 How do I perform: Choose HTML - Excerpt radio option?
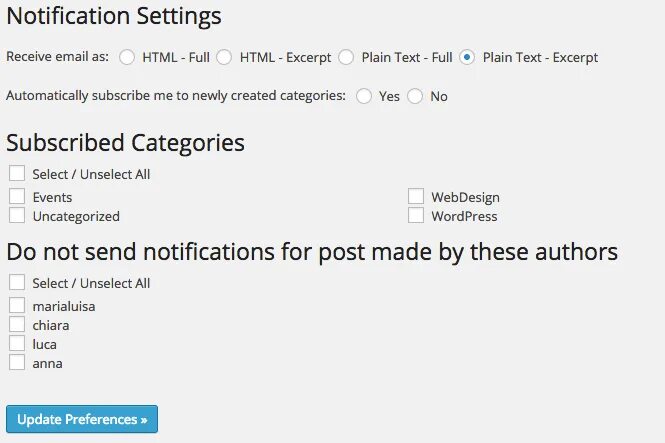[225, 57]
